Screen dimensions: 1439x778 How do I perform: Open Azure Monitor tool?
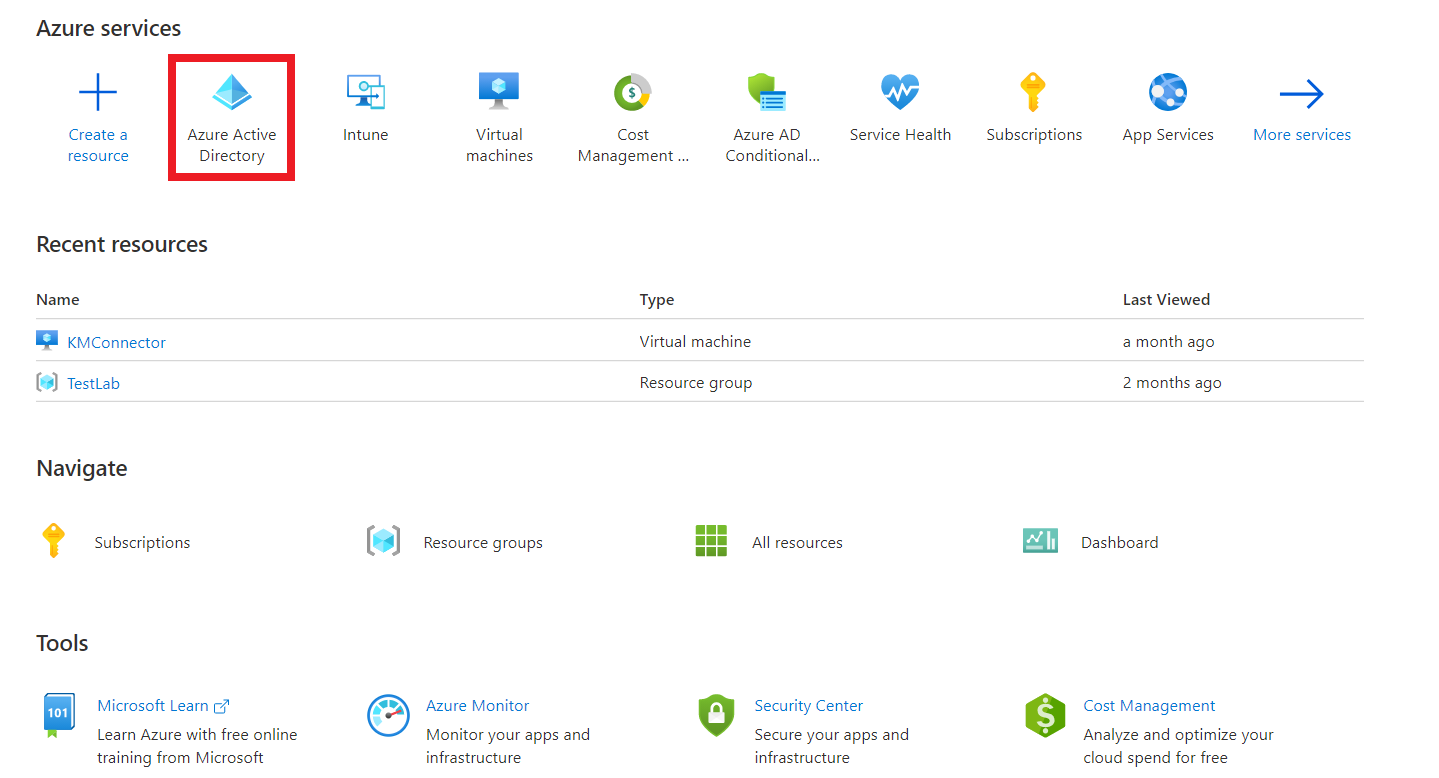pyautogui.click(x=477, y=705)
